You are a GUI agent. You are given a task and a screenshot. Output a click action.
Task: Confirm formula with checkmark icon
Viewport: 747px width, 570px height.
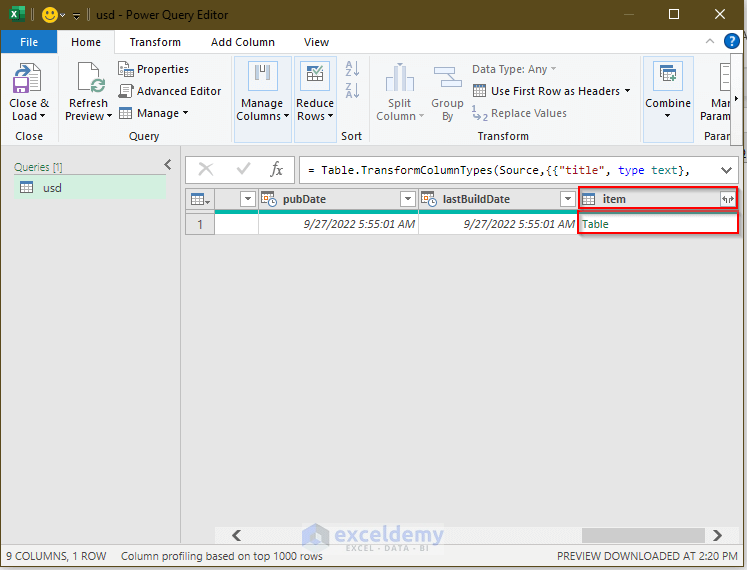tap(243, 169)
